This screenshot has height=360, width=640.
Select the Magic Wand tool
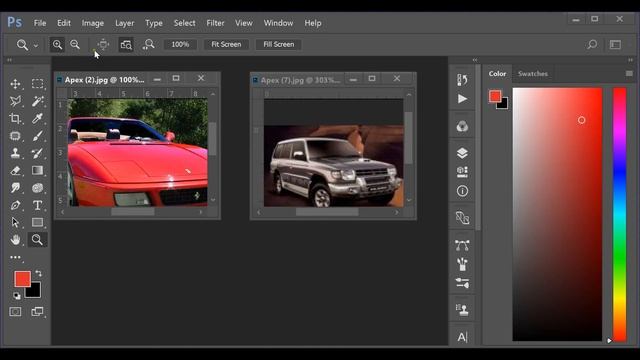click(x=38, y=101)
